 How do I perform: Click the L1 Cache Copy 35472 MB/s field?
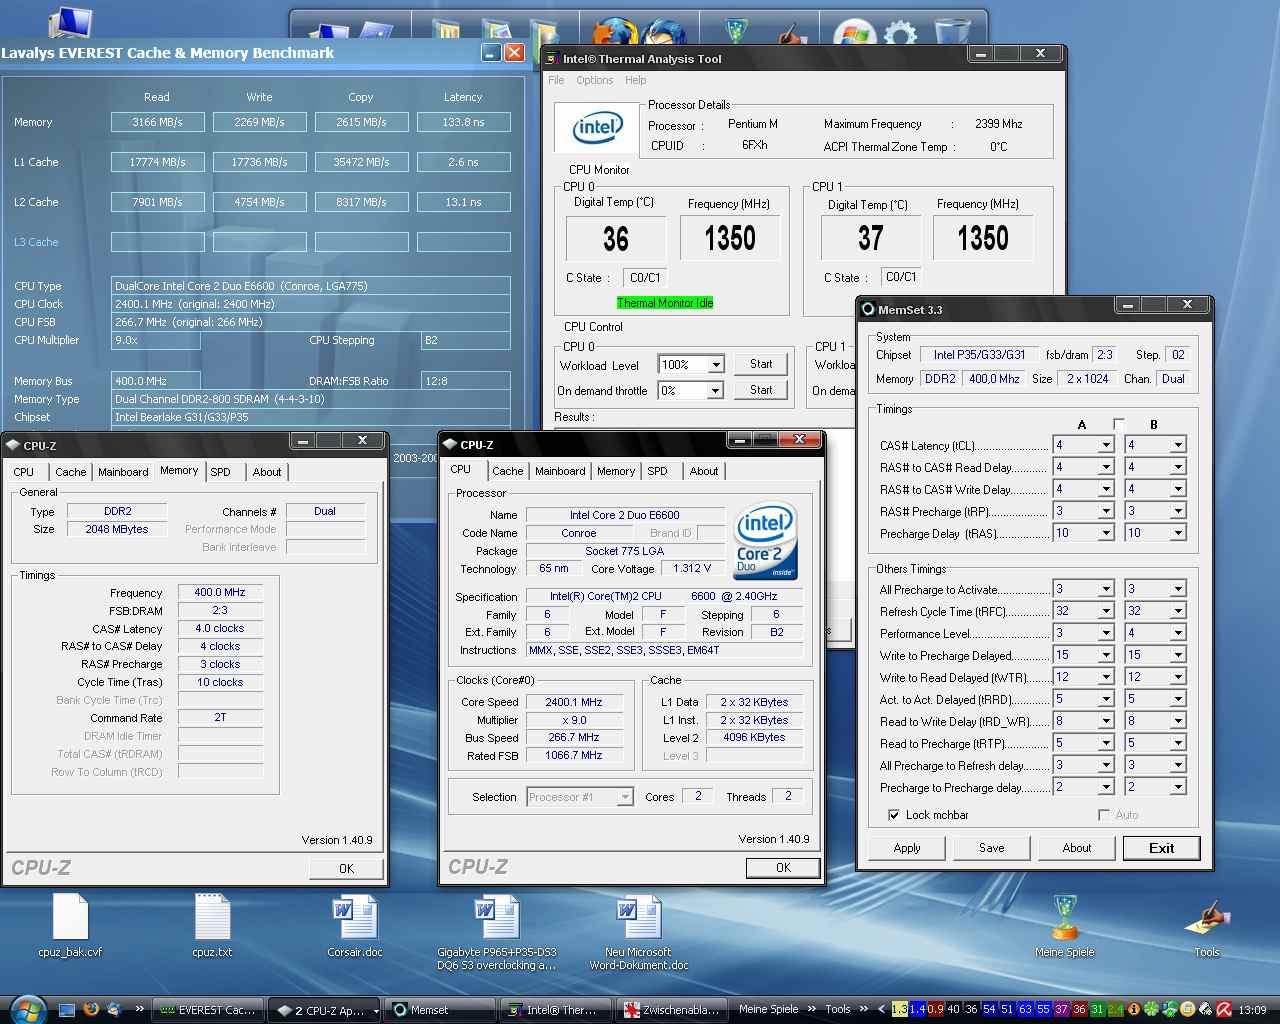[361, 162]
